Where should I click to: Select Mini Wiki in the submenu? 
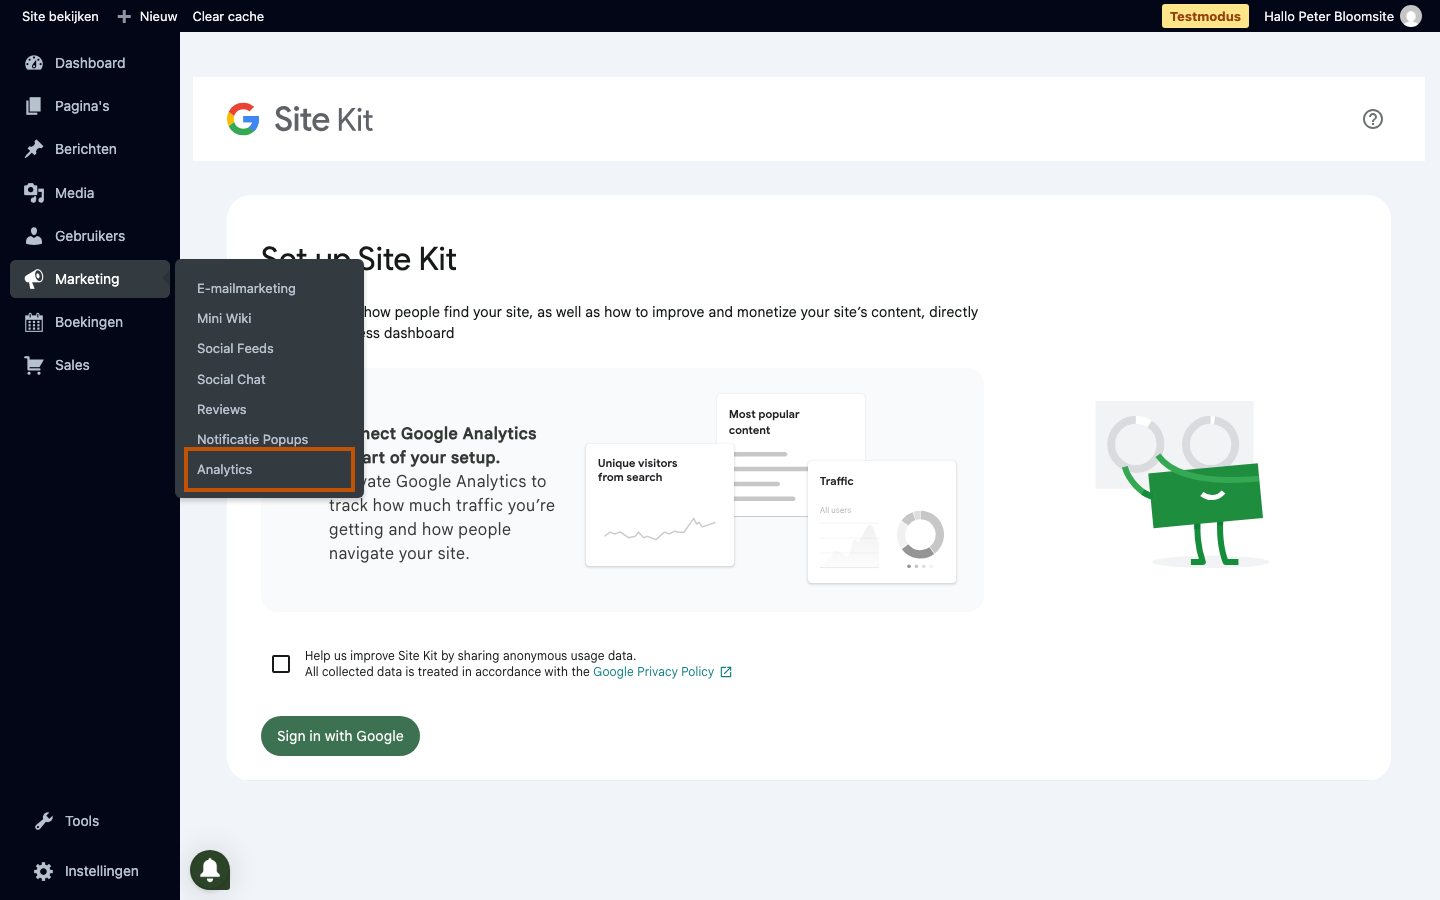click(224, 318)
